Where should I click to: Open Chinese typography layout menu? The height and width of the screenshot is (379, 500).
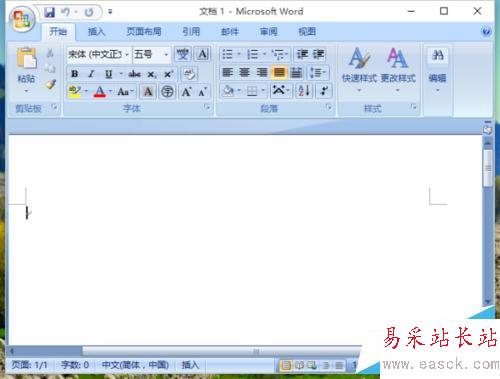point(281,91)
